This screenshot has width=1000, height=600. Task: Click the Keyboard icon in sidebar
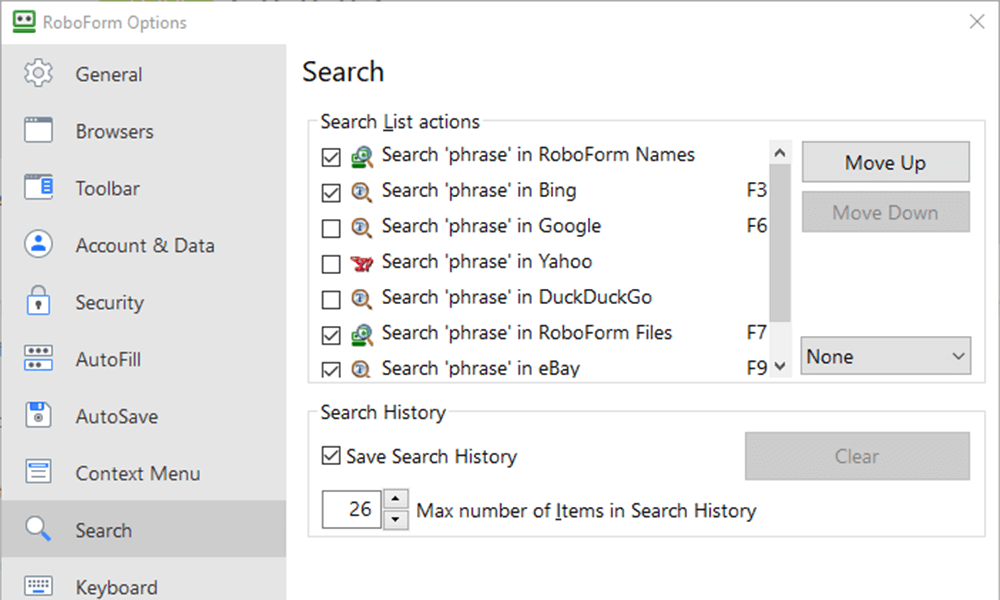[38, 585]
